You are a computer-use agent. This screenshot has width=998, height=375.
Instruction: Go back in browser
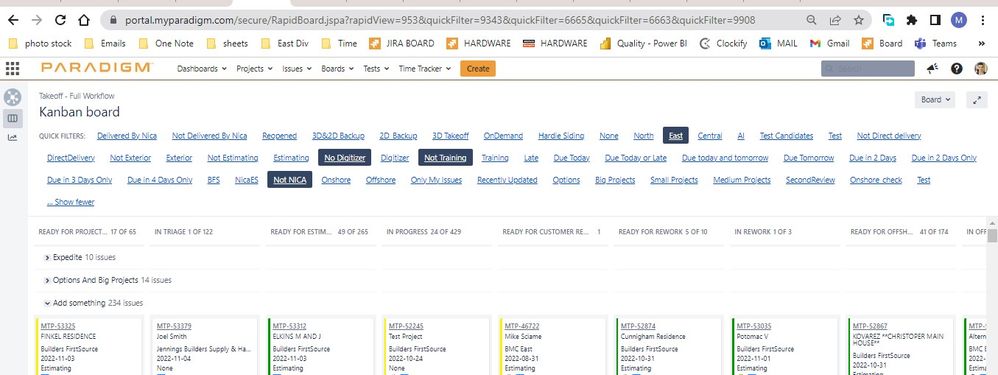(13, 20)
